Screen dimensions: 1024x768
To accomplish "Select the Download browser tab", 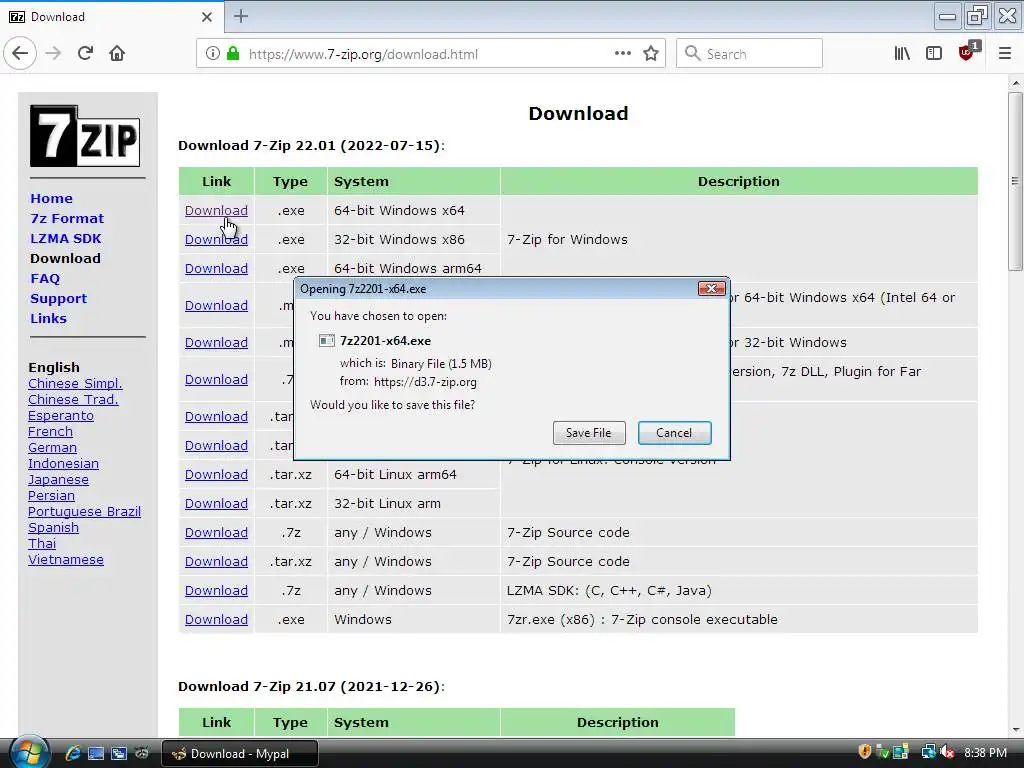I will click(x=111, y=17).
